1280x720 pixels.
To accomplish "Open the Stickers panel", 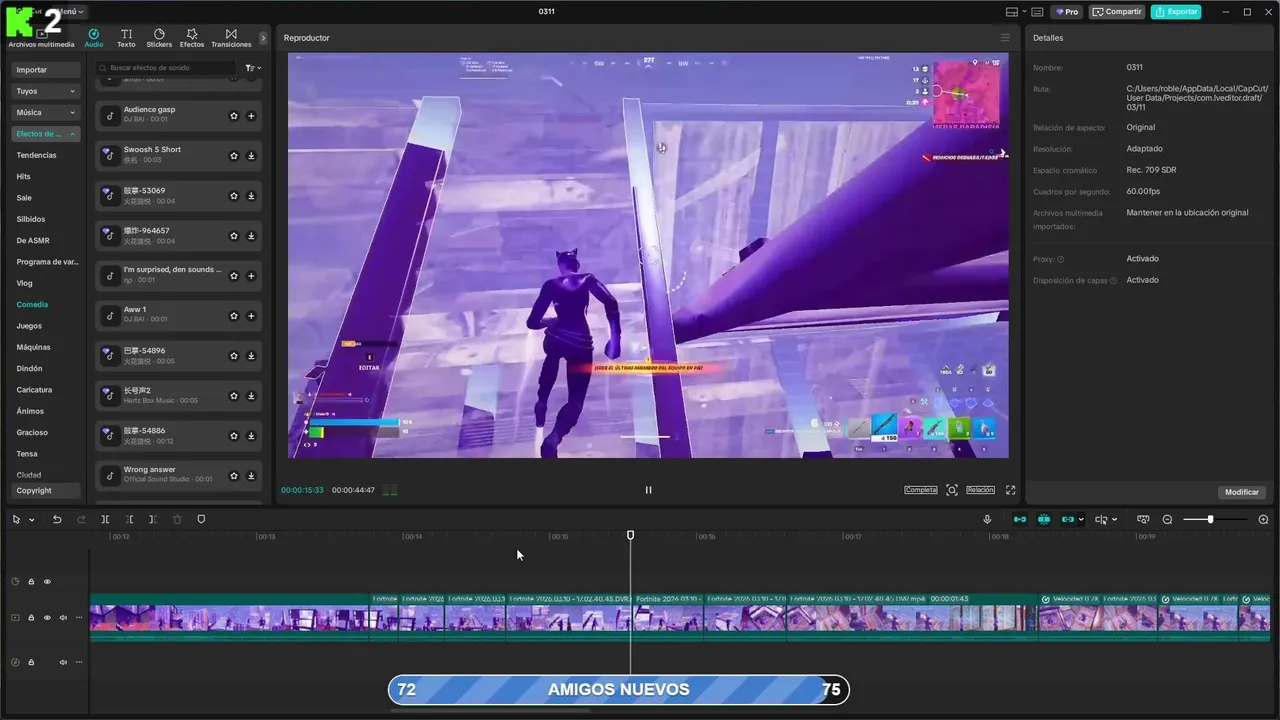I will [x=159, y=38].
